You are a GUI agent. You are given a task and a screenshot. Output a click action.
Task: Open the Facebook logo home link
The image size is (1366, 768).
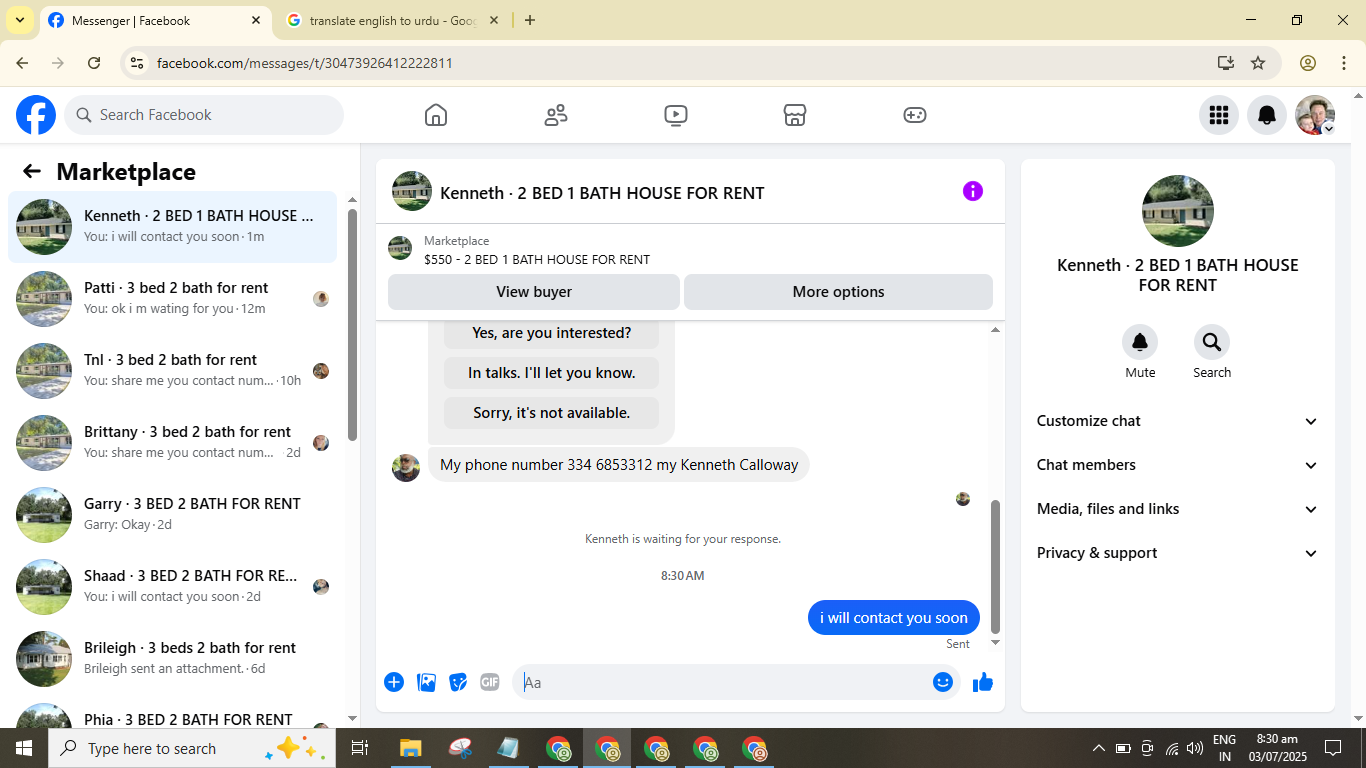pyautogui.click(x=36, y=115)
